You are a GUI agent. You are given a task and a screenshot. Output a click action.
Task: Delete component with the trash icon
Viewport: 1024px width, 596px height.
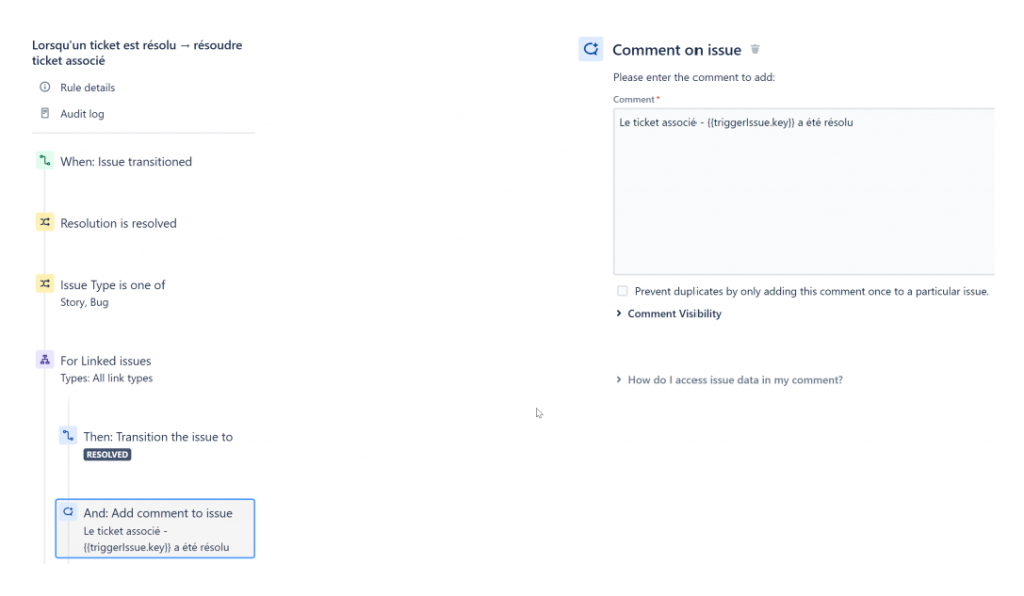755,49
